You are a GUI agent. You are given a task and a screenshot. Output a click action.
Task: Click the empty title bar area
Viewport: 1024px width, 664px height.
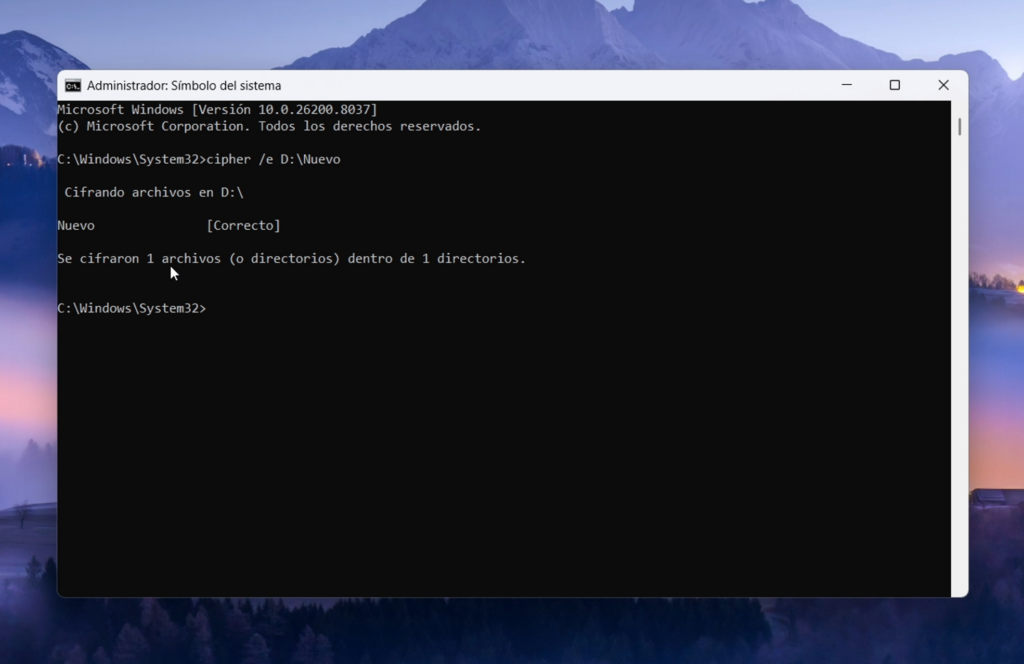click(550, 85)
